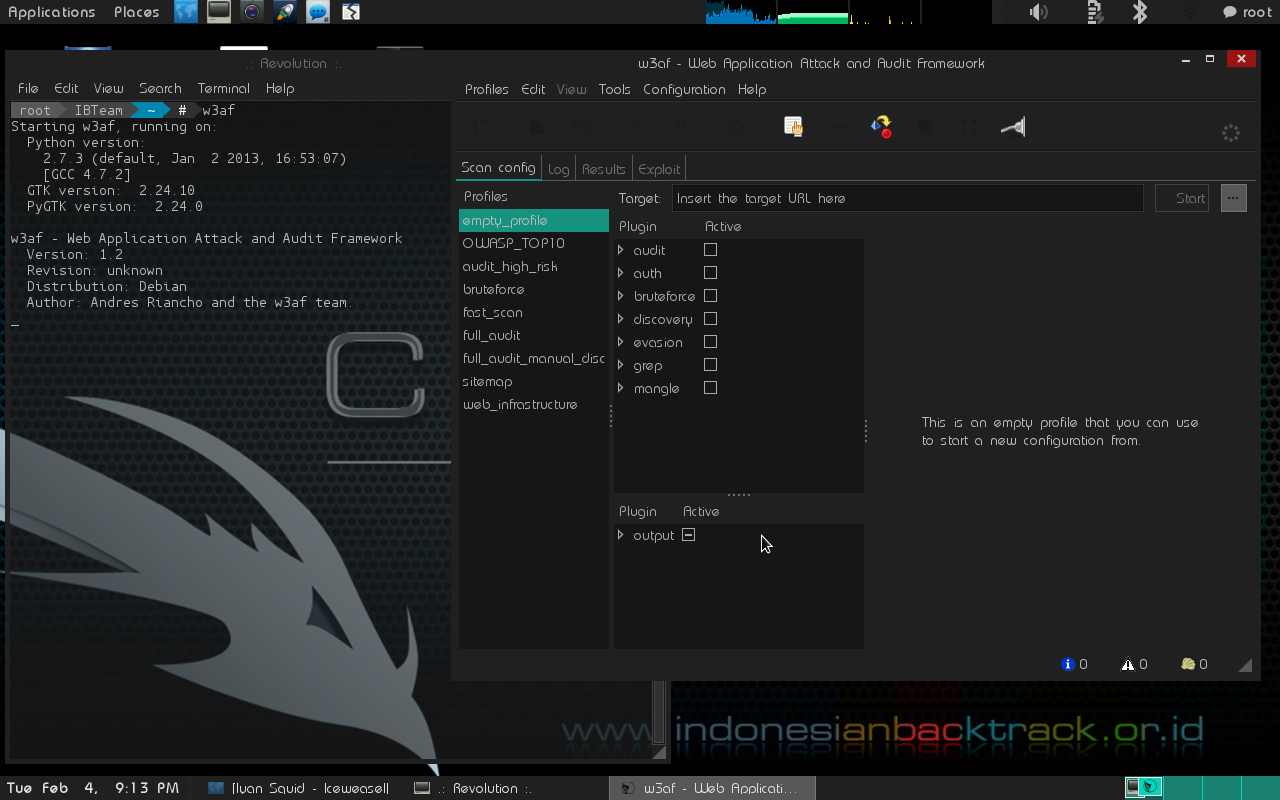
Task: Launch the camera lens icon in top panel
Action: click(x=252, y=12)
